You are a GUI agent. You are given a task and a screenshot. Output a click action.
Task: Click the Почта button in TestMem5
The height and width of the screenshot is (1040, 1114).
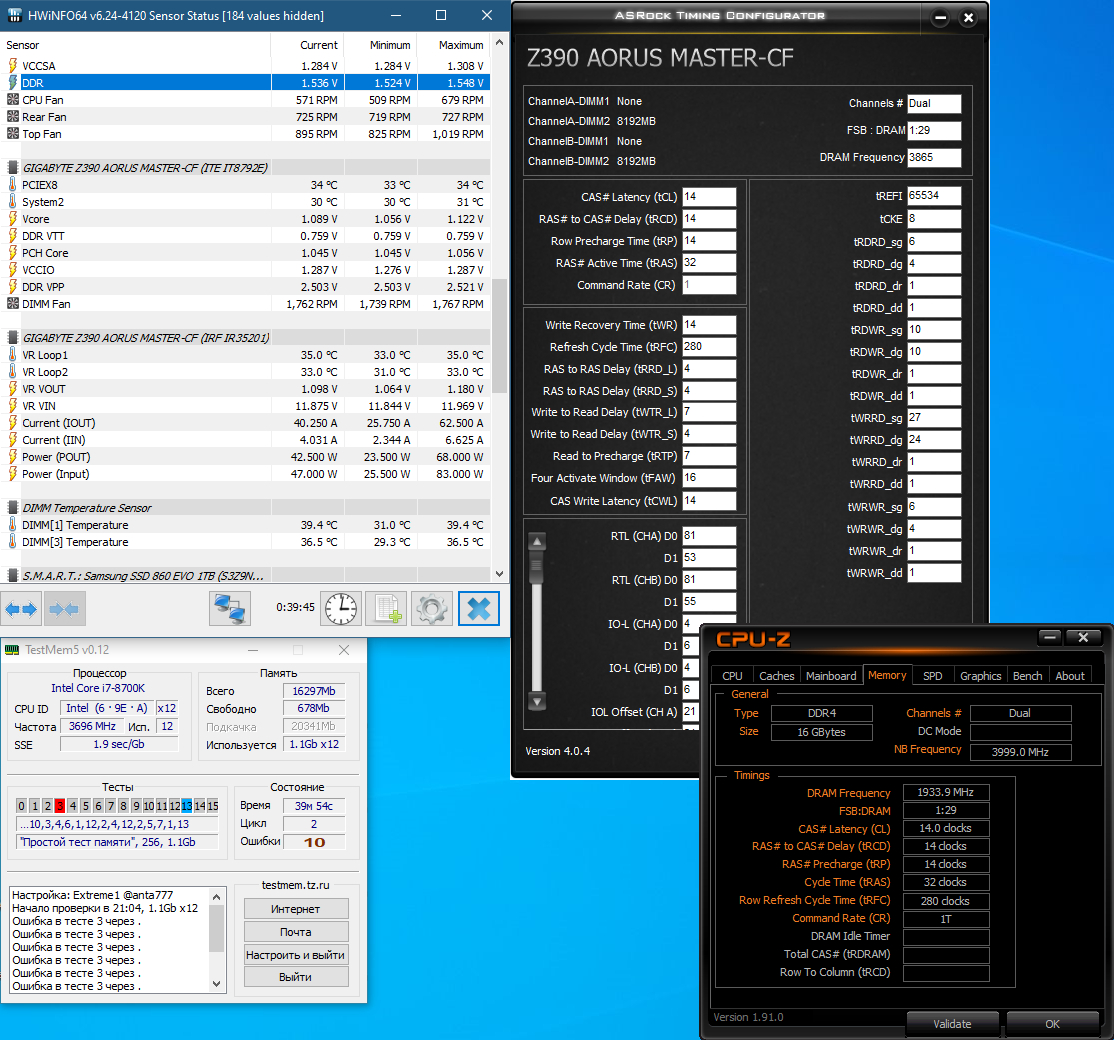tap(296, 931)
